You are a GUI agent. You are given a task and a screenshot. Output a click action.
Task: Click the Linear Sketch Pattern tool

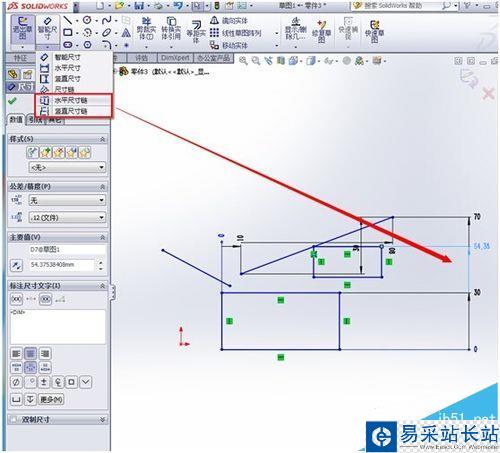(x=235, y=33)
